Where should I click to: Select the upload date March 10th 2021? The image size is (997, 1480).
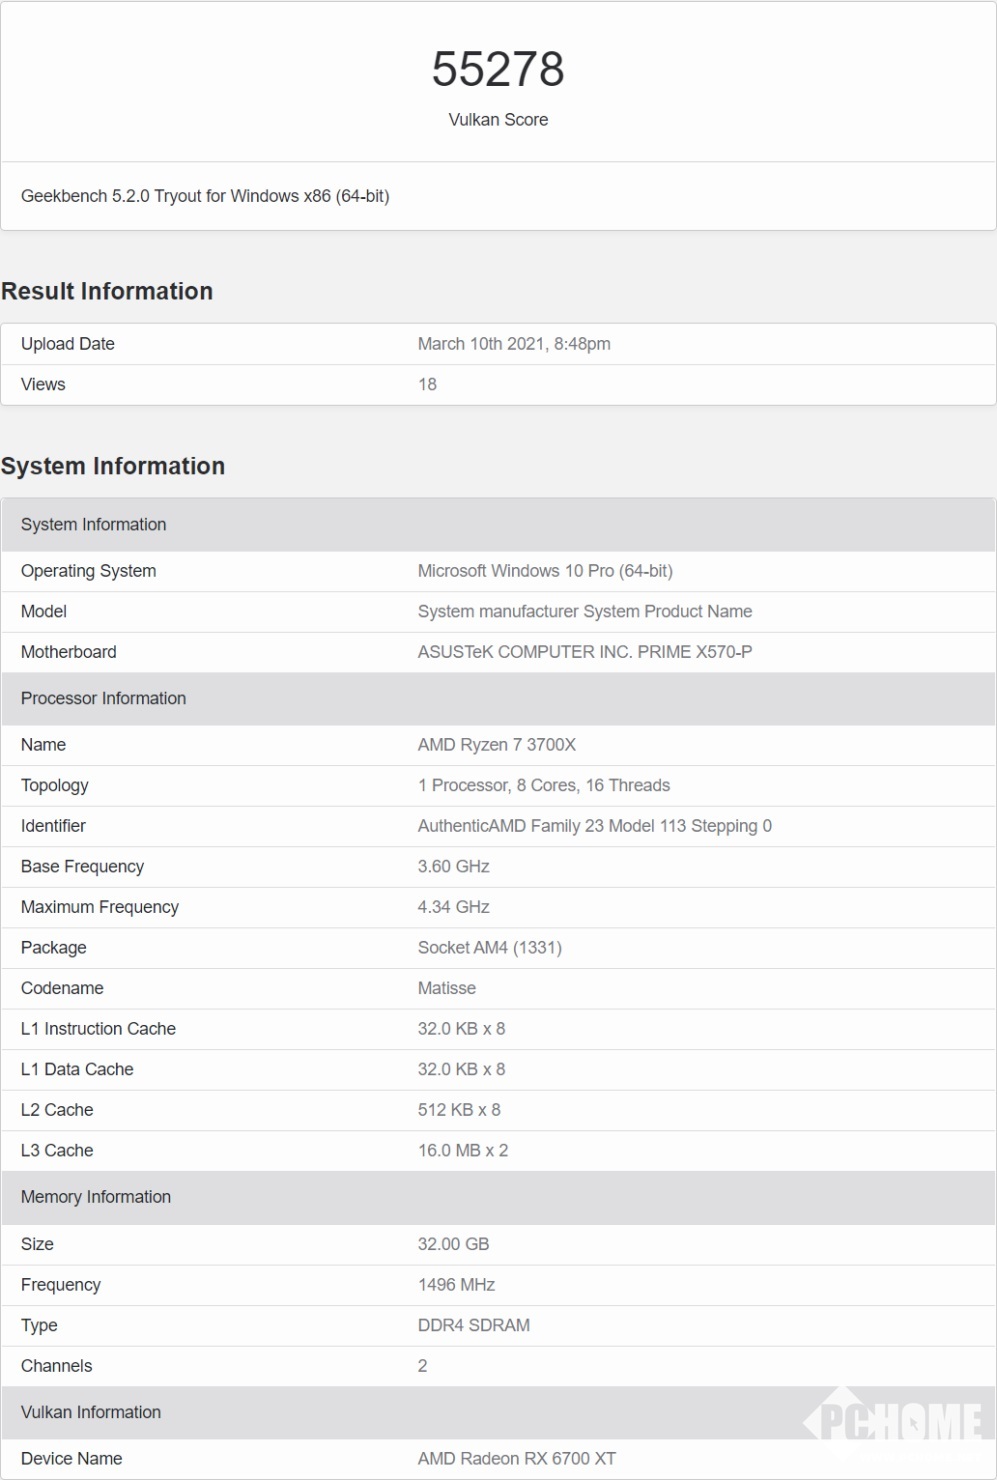point(514,344)
